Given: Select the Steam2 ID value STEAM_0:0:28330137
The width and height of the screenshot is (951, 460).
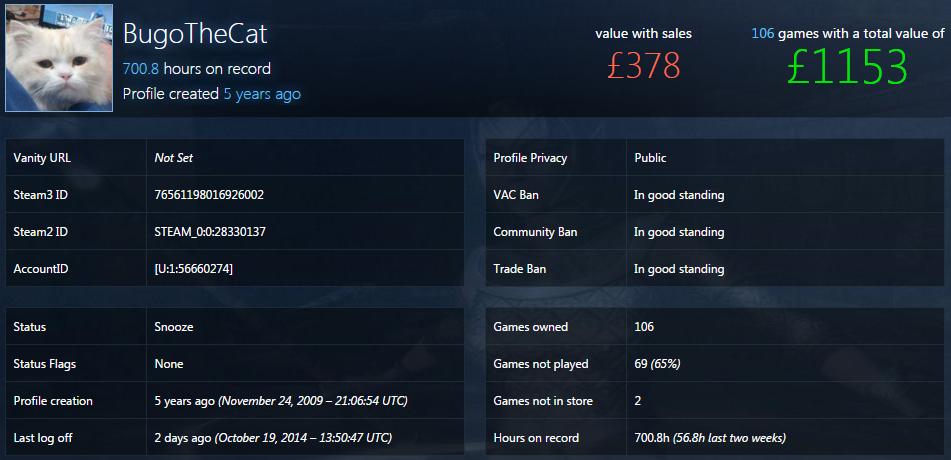Looking at the screenshot, I should (x=210, y=232).
